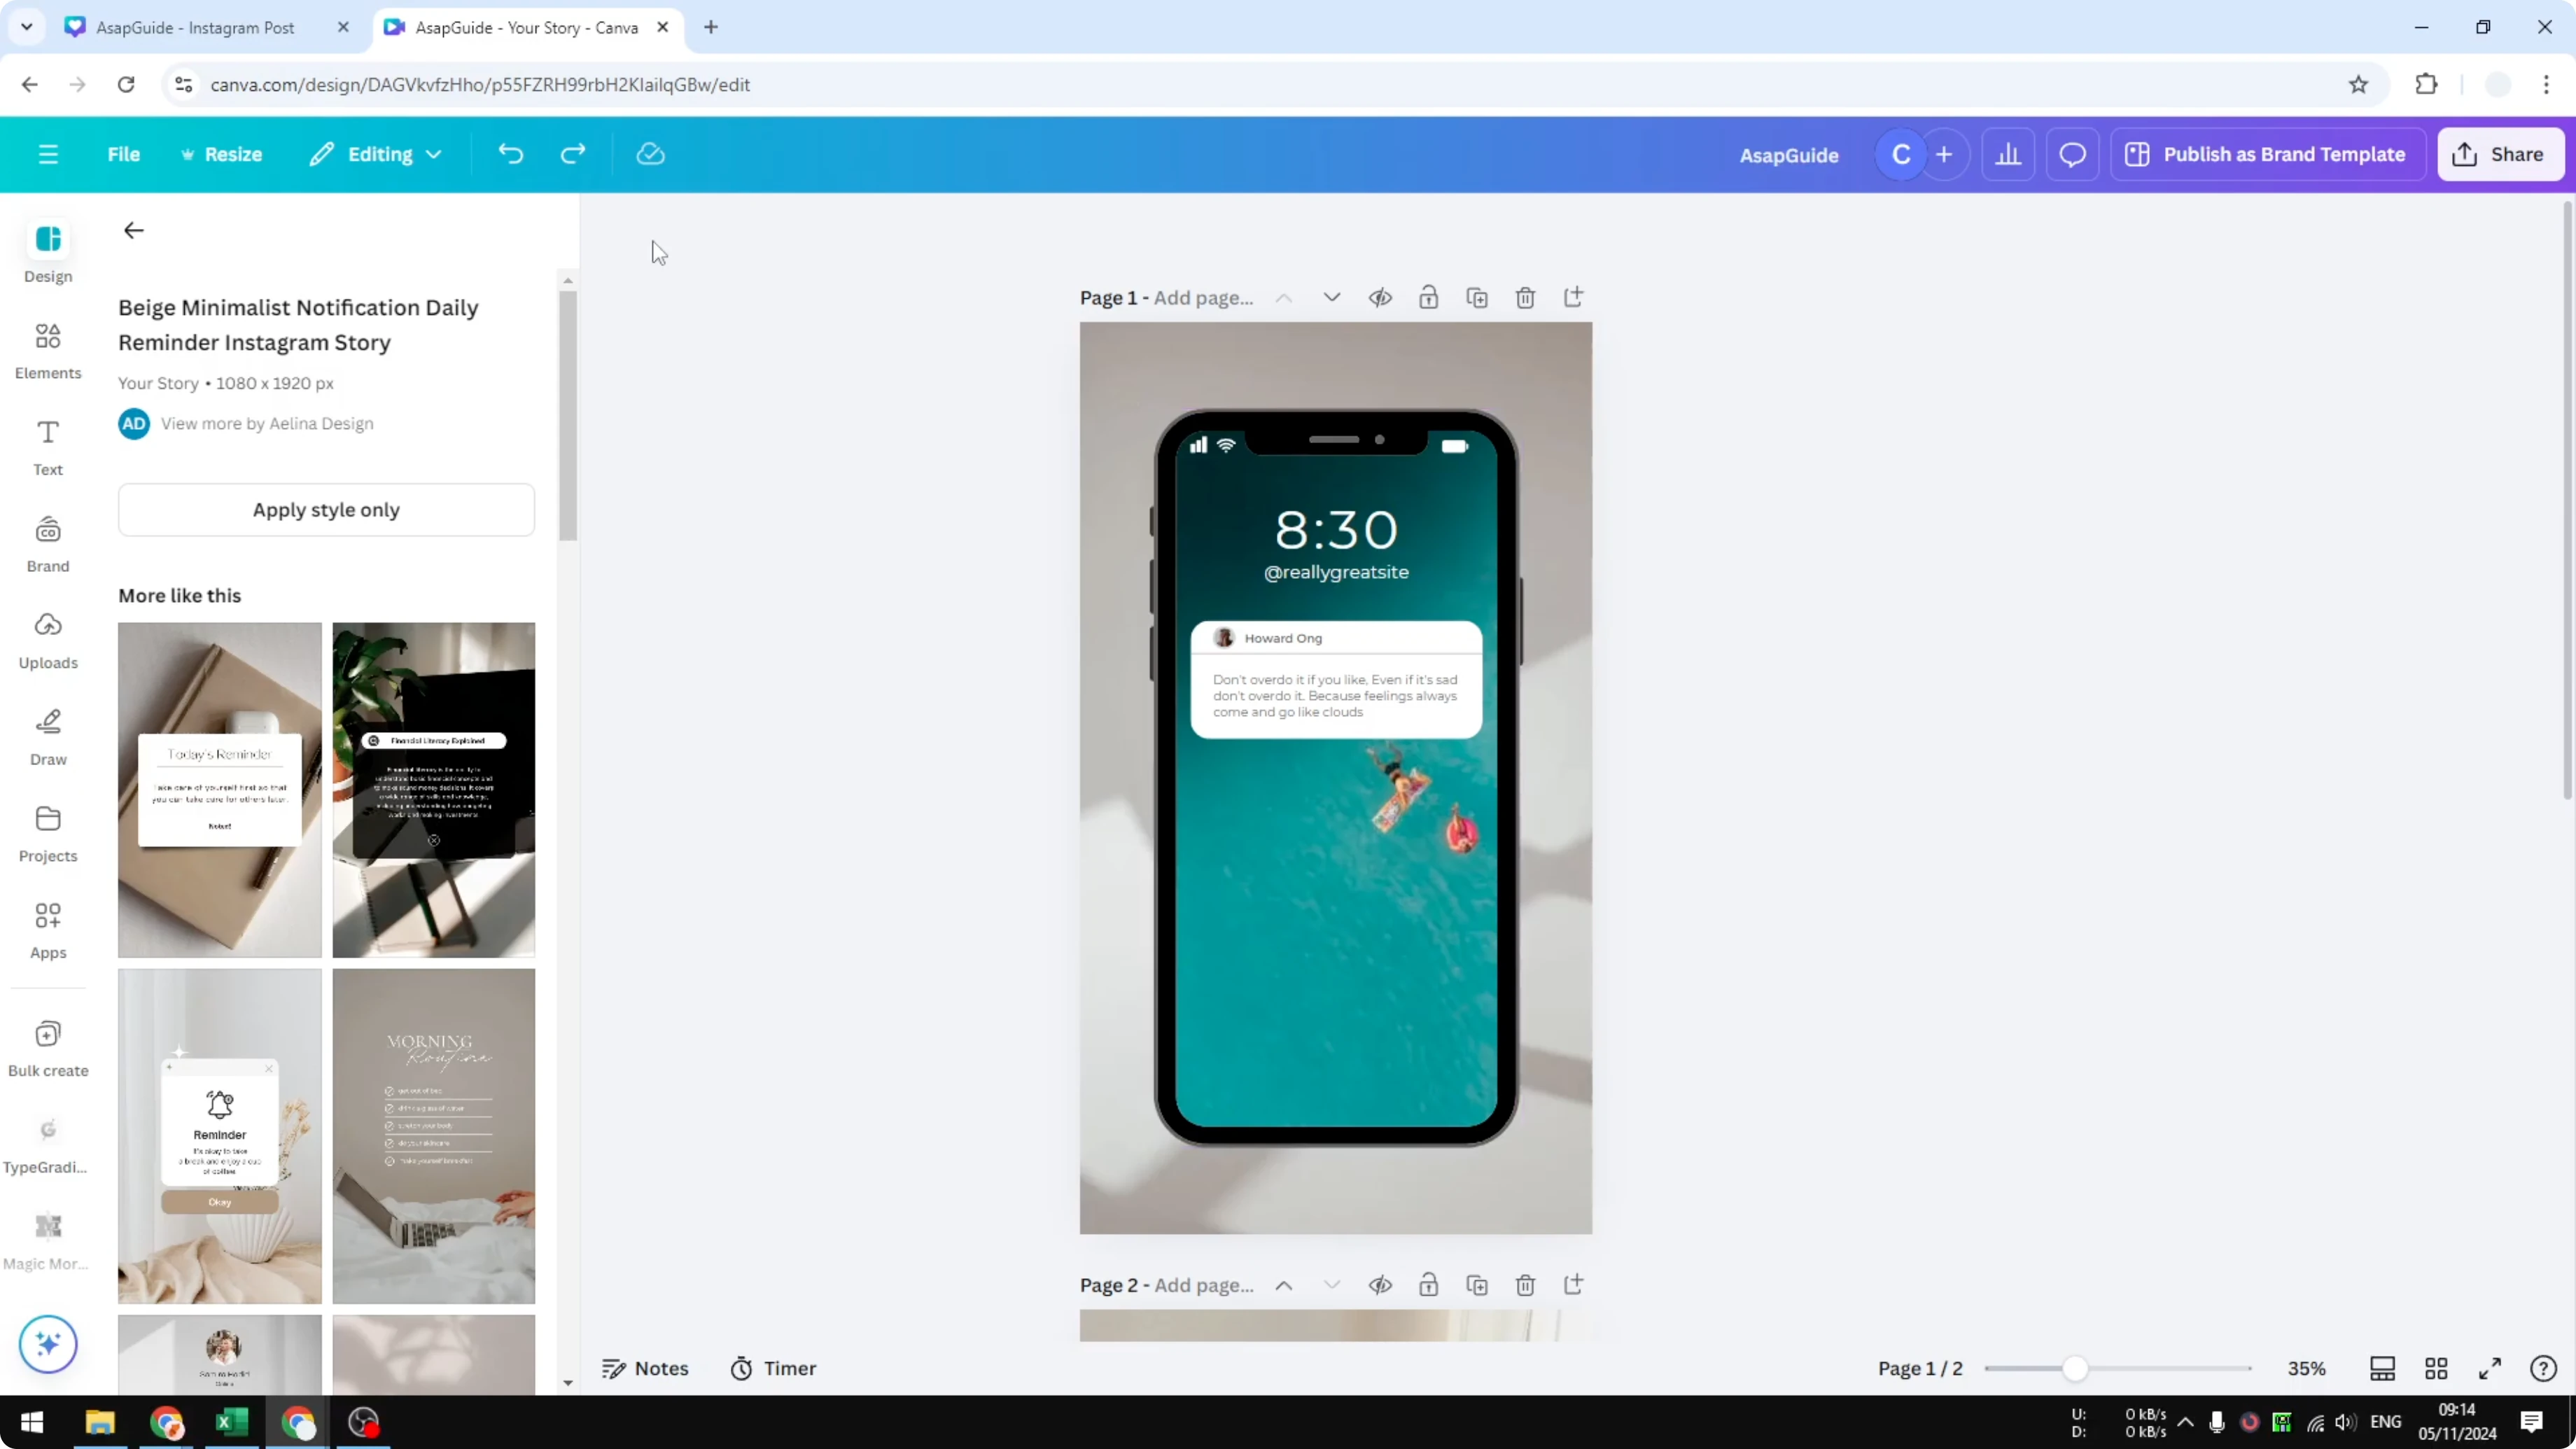2576x1449 pixels.
Task: Open the Timer
Action: coord(773,1368)
